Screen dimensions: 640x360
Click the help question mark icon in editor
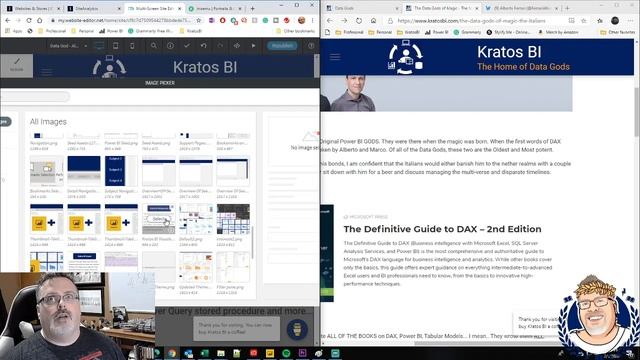click(x=311, y=46)
